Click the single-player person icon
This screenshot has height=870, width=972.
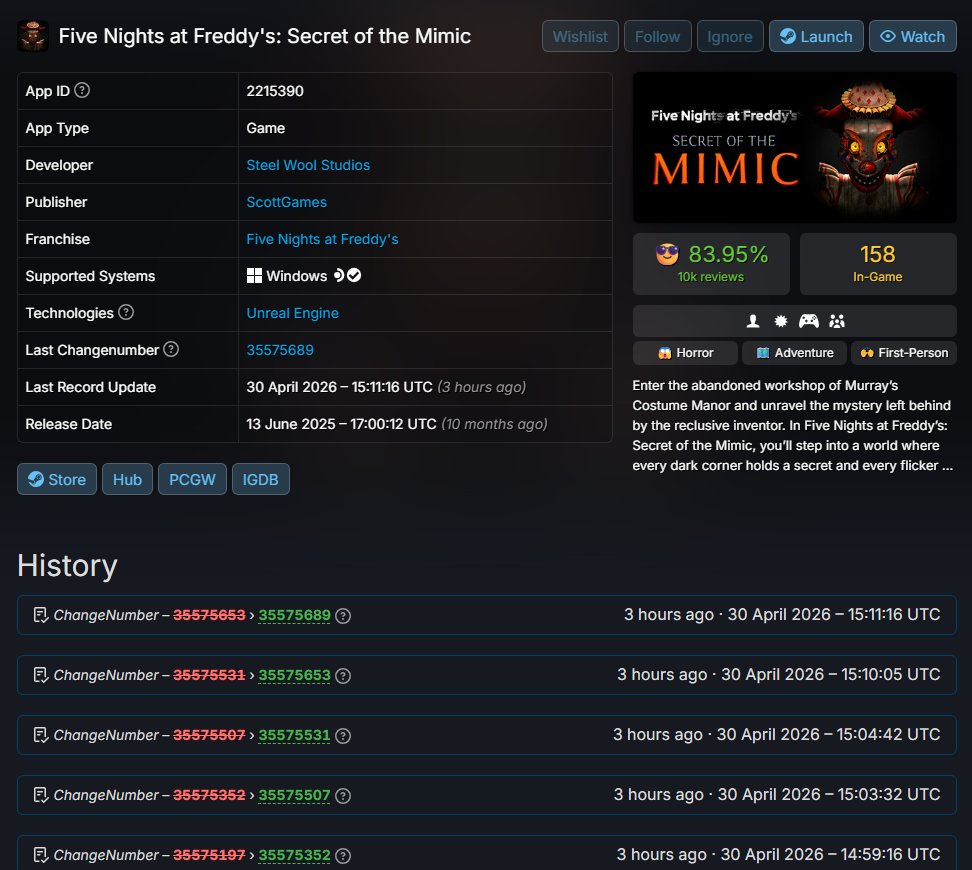tap(753, 321)
